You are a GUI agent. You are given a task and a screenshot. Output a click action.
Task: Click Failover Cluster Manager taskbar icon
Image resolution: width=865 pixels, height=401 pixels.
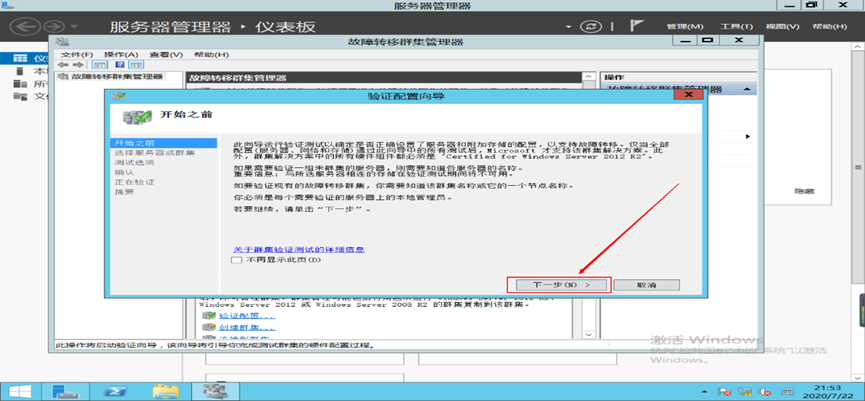pyautogui.click(x=215, y=391)
